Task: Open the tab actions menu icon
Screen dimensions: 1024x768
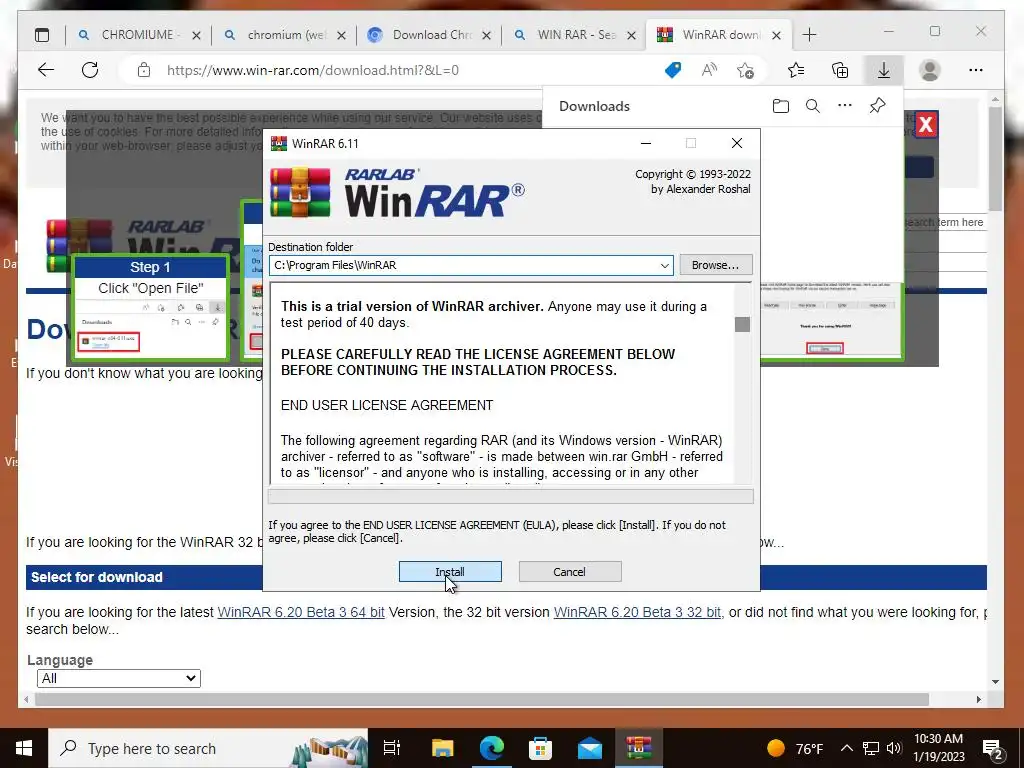Action: [x=42, y=35]
